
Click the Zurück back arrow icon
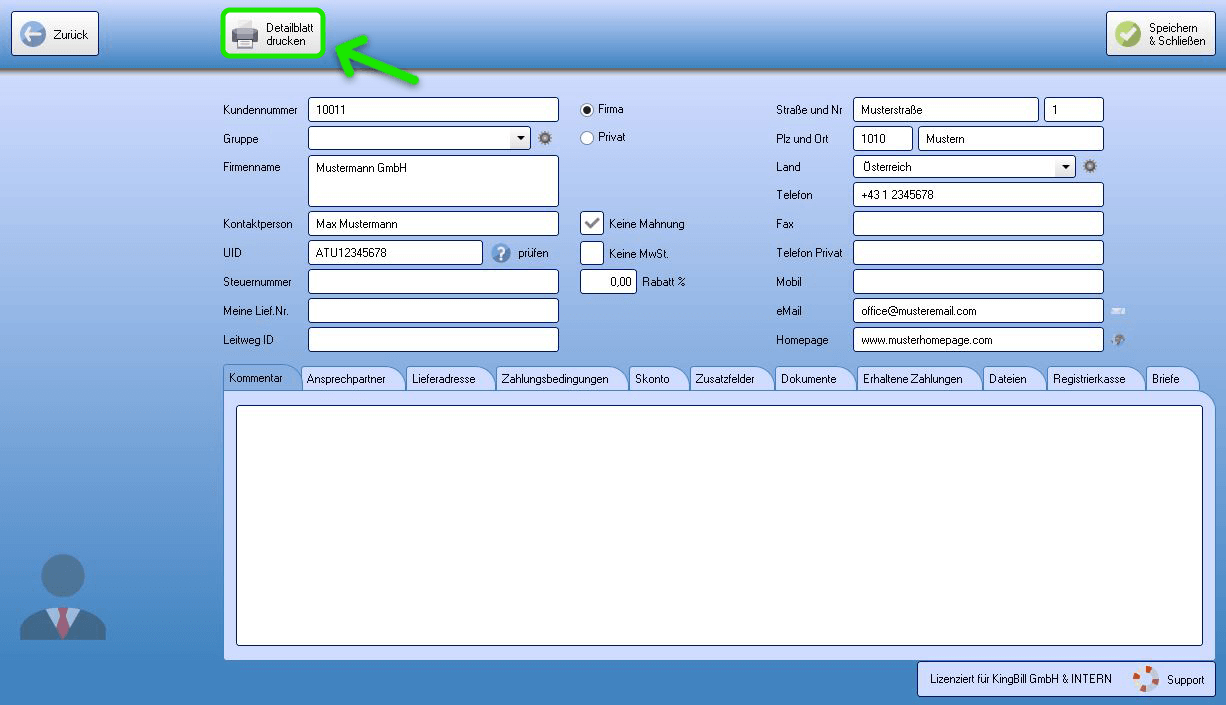click(33, 35)
